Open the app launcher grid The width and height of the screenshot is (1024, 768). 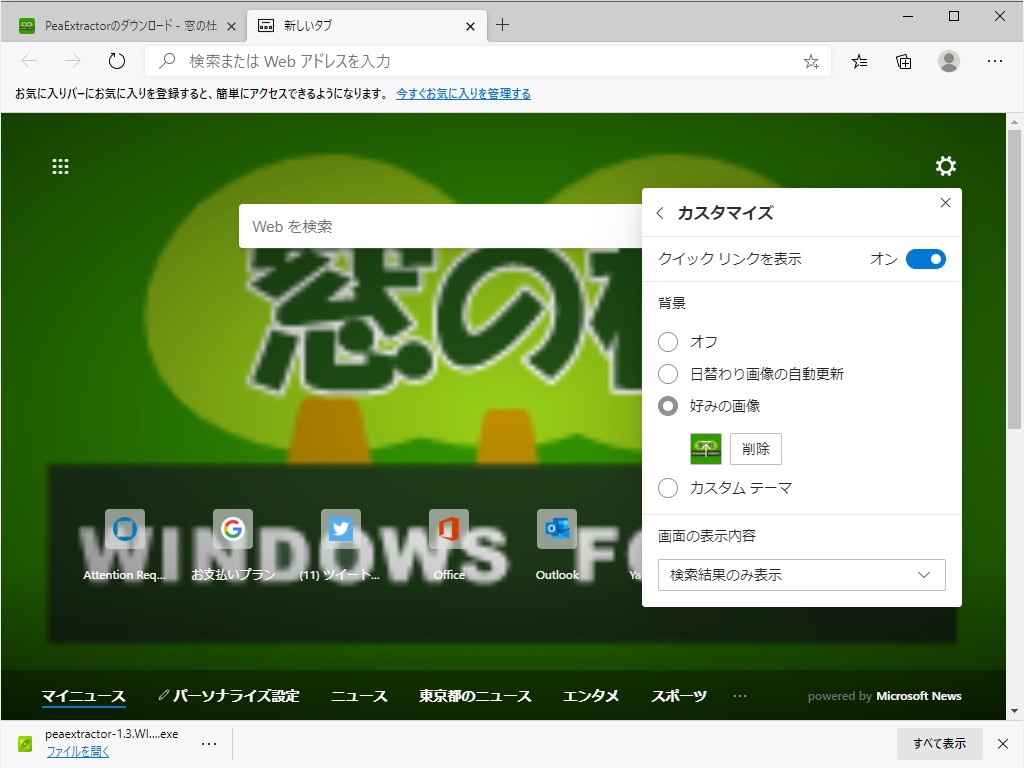tap(60, 166)
